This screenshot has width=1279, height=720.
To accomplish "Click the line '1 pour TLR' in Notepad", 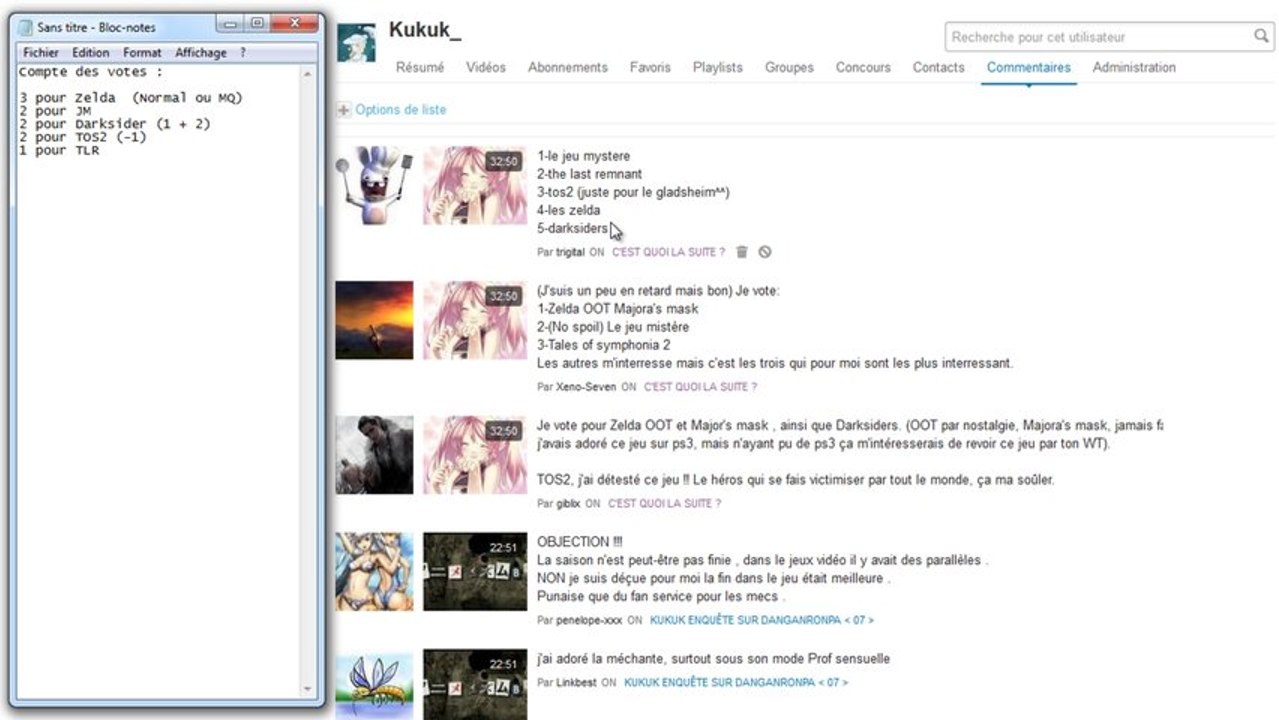I will [x=59, y=150].
